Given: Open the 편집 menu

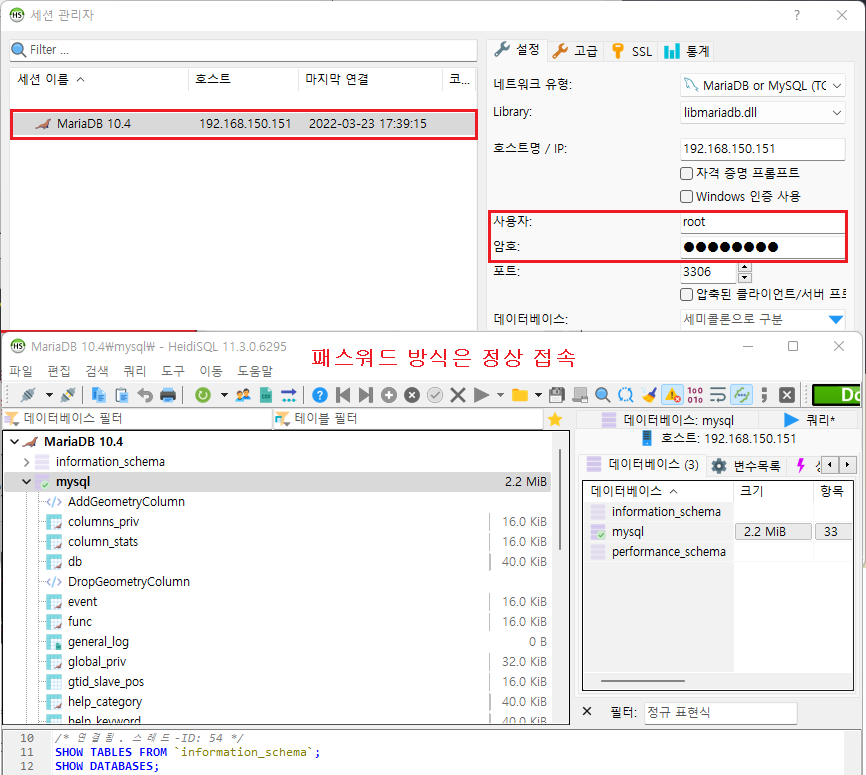Looking at the screenshot, I should click(x=59, y=371).
